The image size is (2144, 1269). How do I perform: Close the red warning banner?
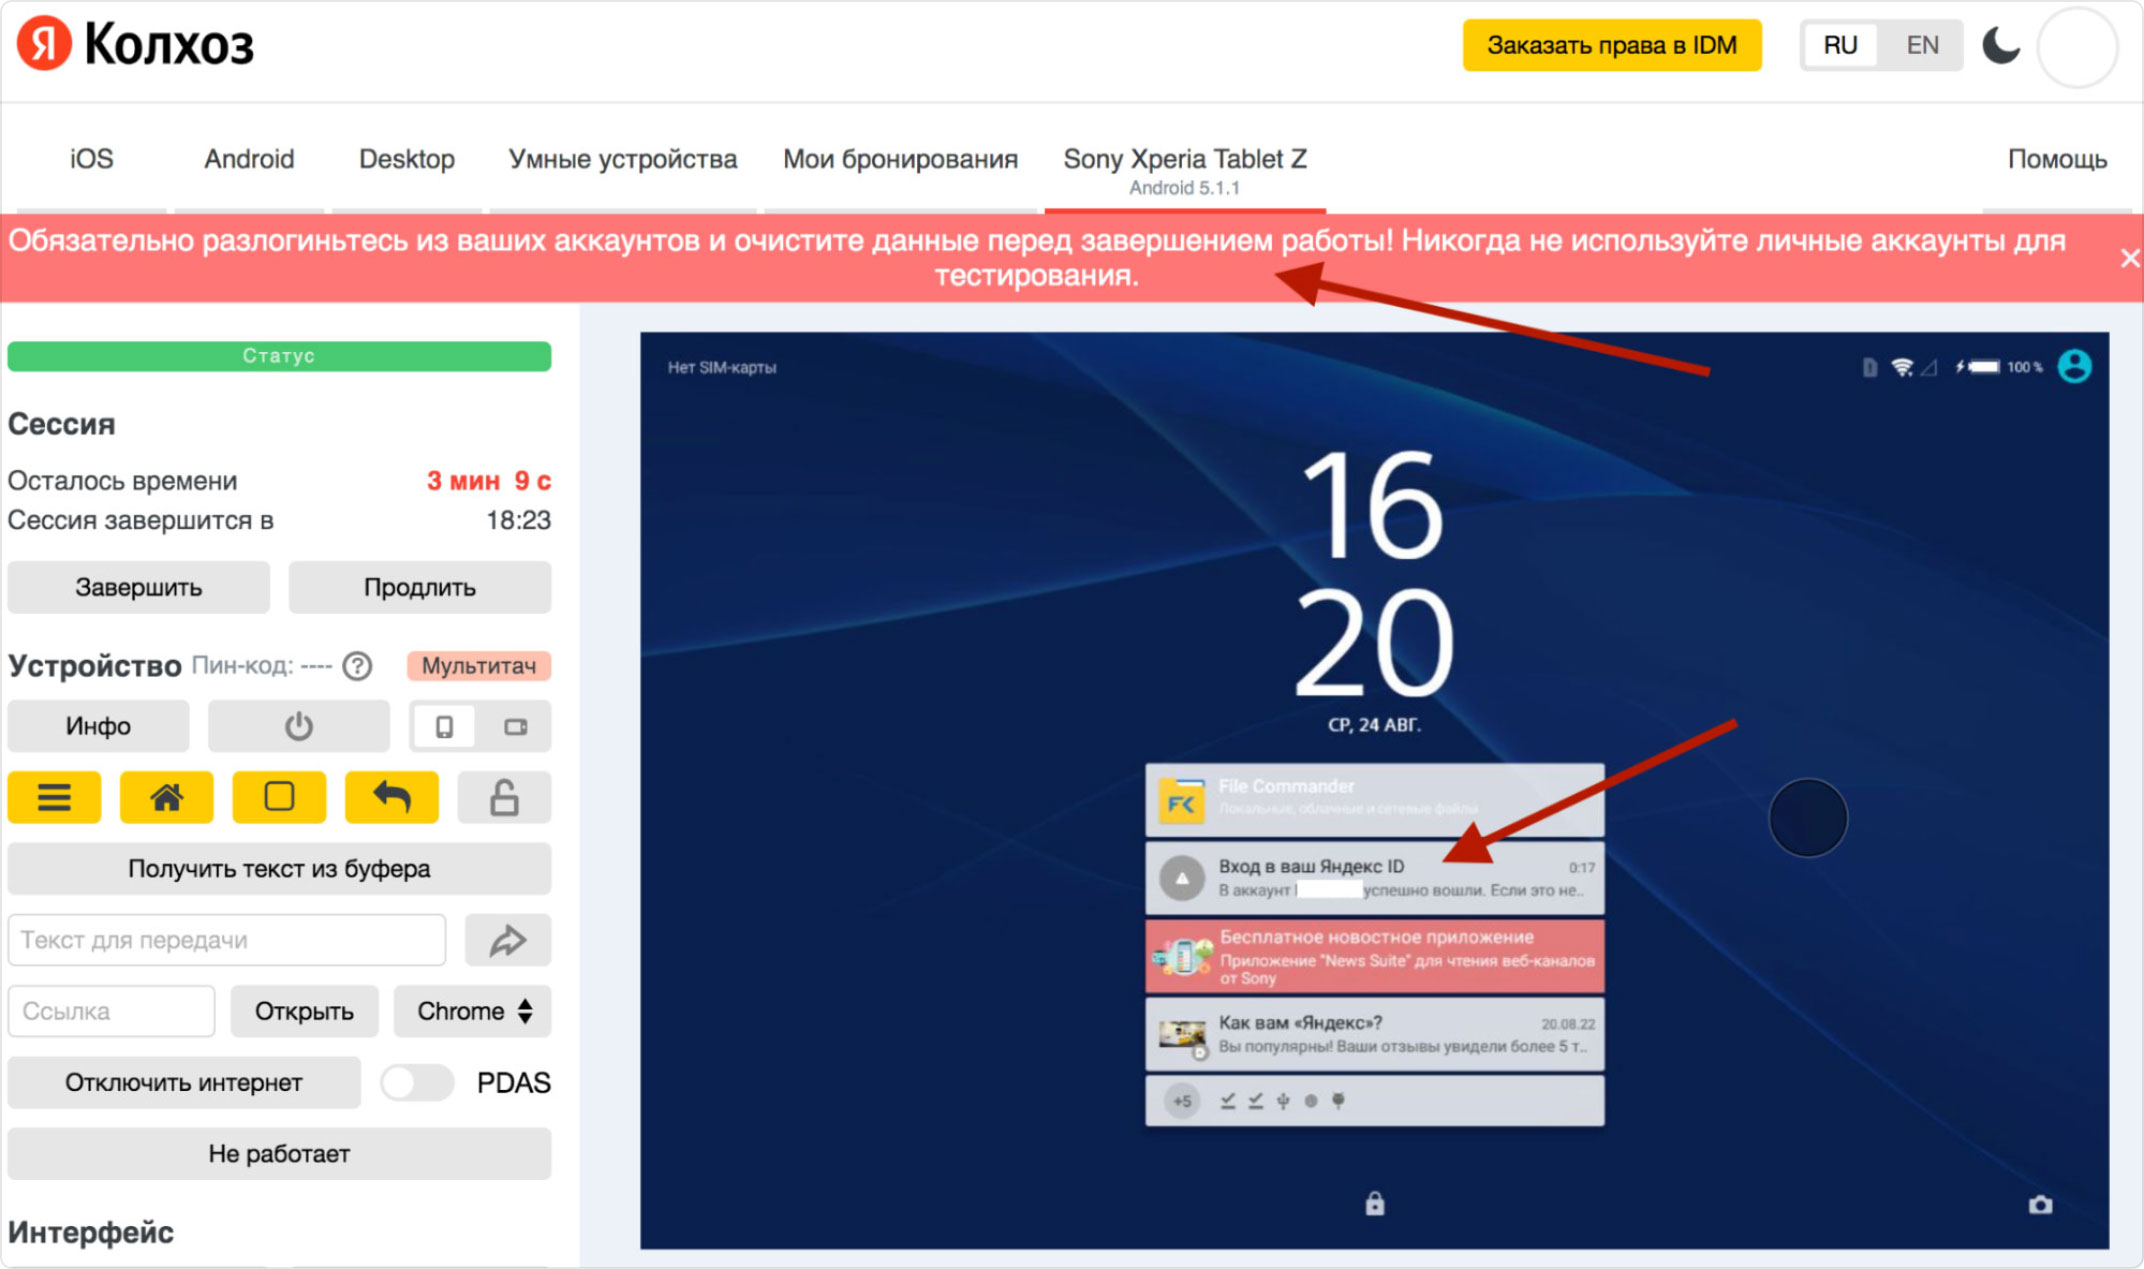pos(2129,259)
